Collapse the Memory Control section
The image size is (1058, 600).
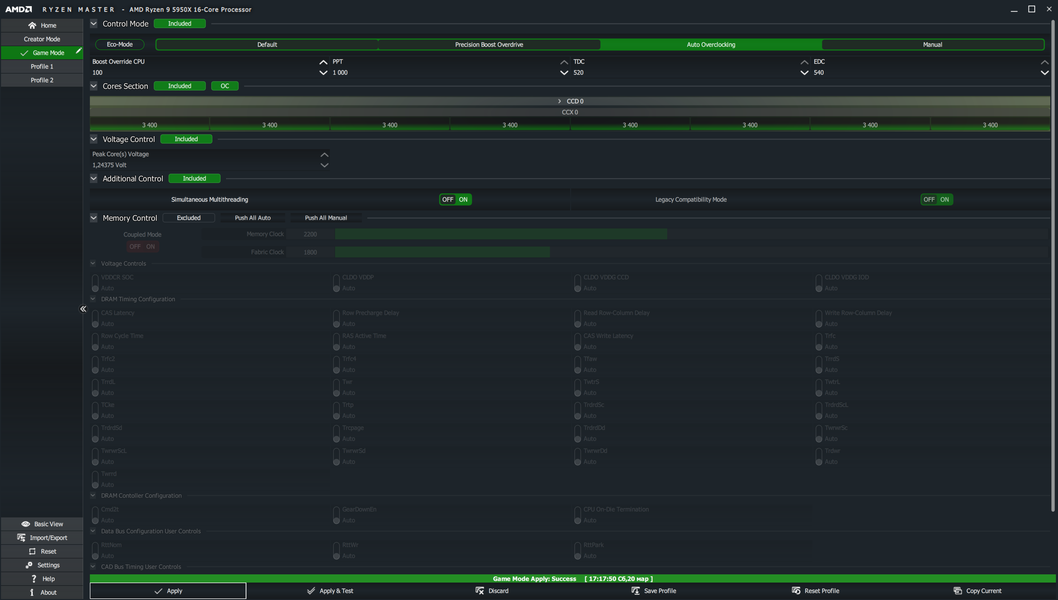pos(94,218)
